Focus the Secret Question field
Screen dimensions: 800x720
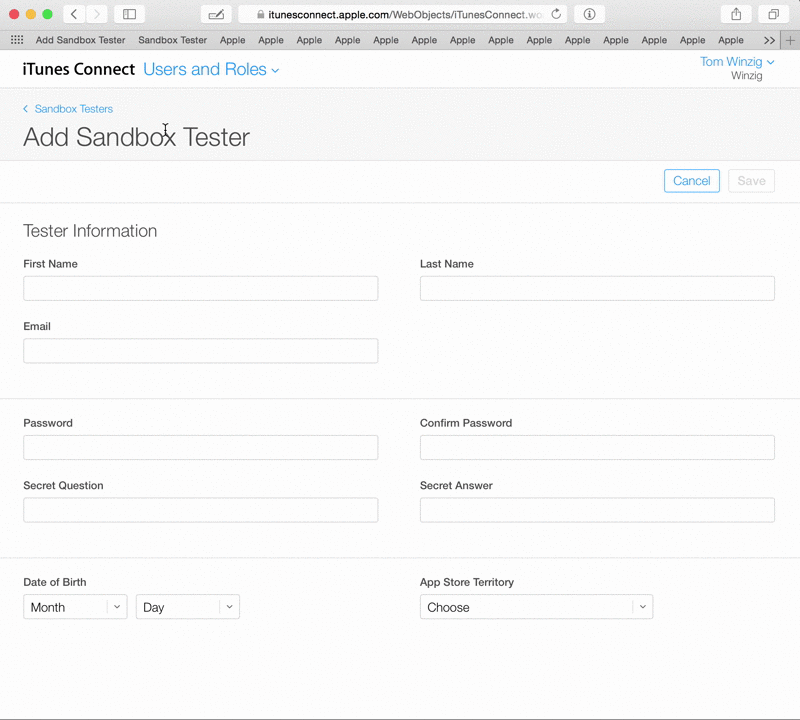tap(201, 510)
